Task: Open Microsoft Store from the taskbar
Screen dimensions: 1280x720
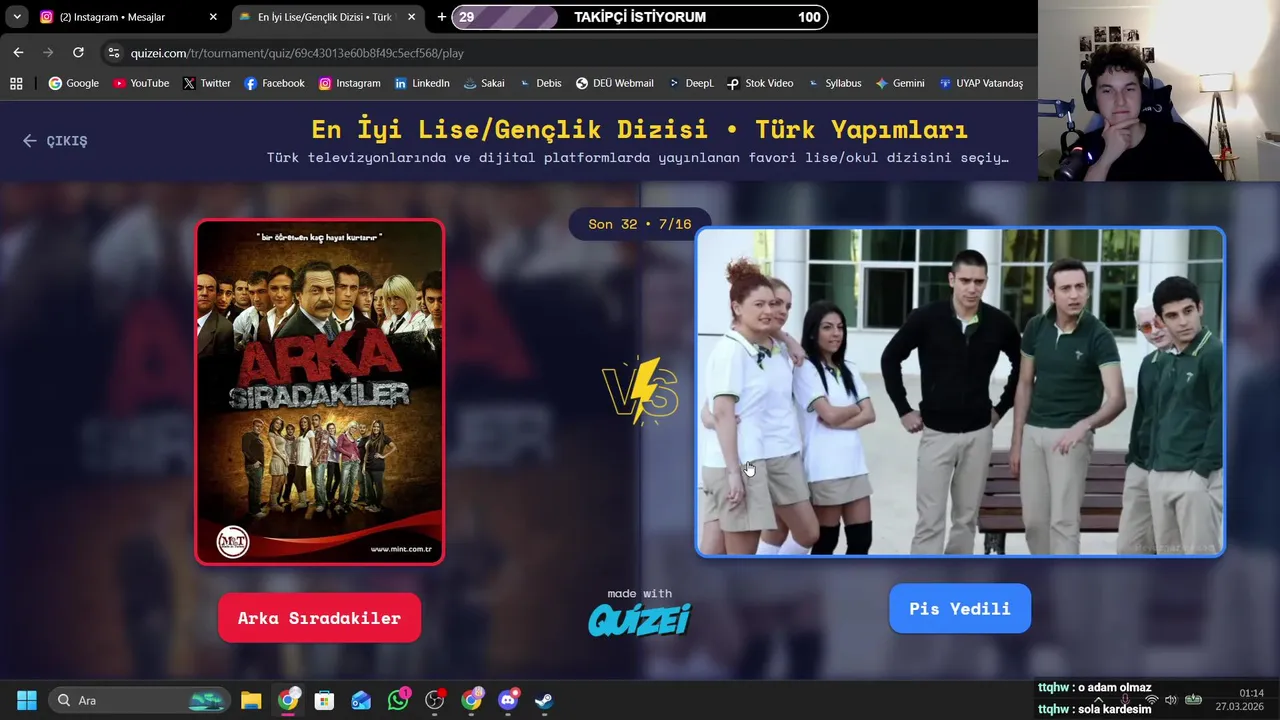Action: [324, 700]
